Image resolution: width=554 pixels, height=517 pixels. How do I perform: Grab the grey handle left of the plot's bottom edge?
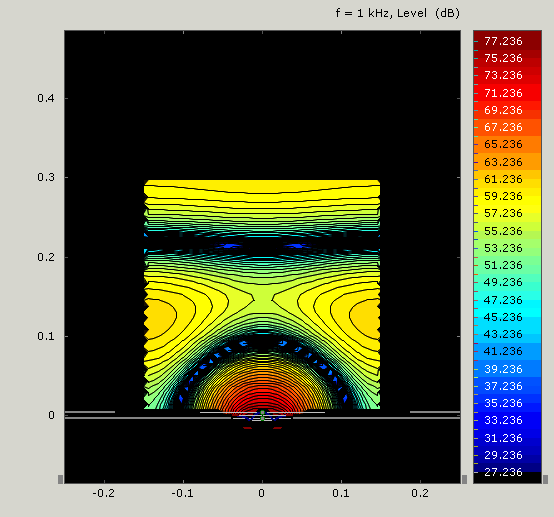pos(60,479)
